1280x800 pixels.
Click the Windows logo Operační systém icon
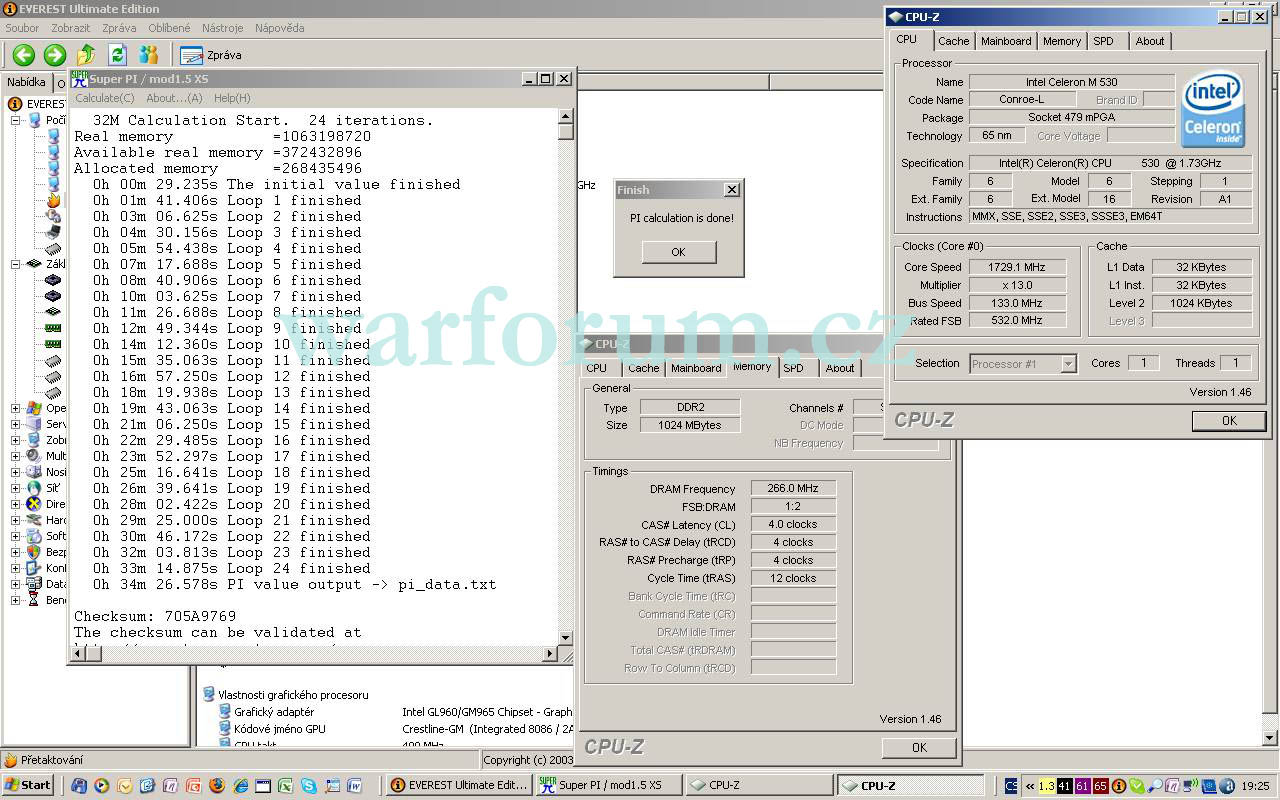tap(34, 408)
